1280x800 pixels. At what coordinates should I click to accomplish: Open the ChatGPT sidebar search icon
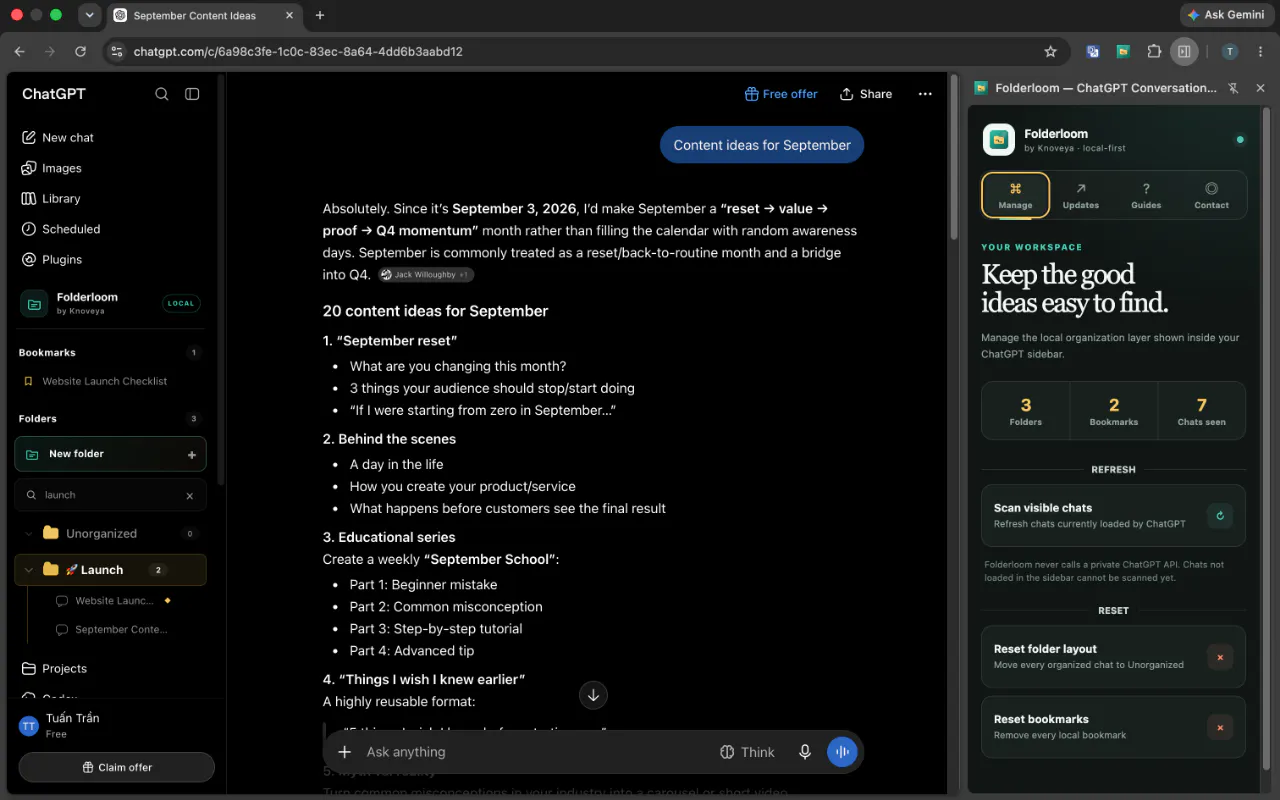161,94
